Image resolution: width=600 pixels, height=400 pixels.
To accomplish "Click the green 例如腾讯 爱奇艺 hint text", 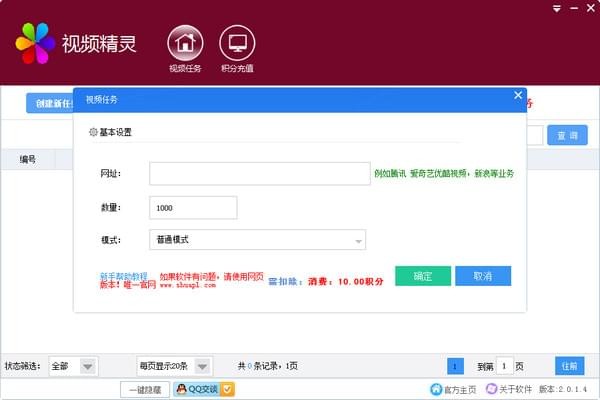I will 444,173.
